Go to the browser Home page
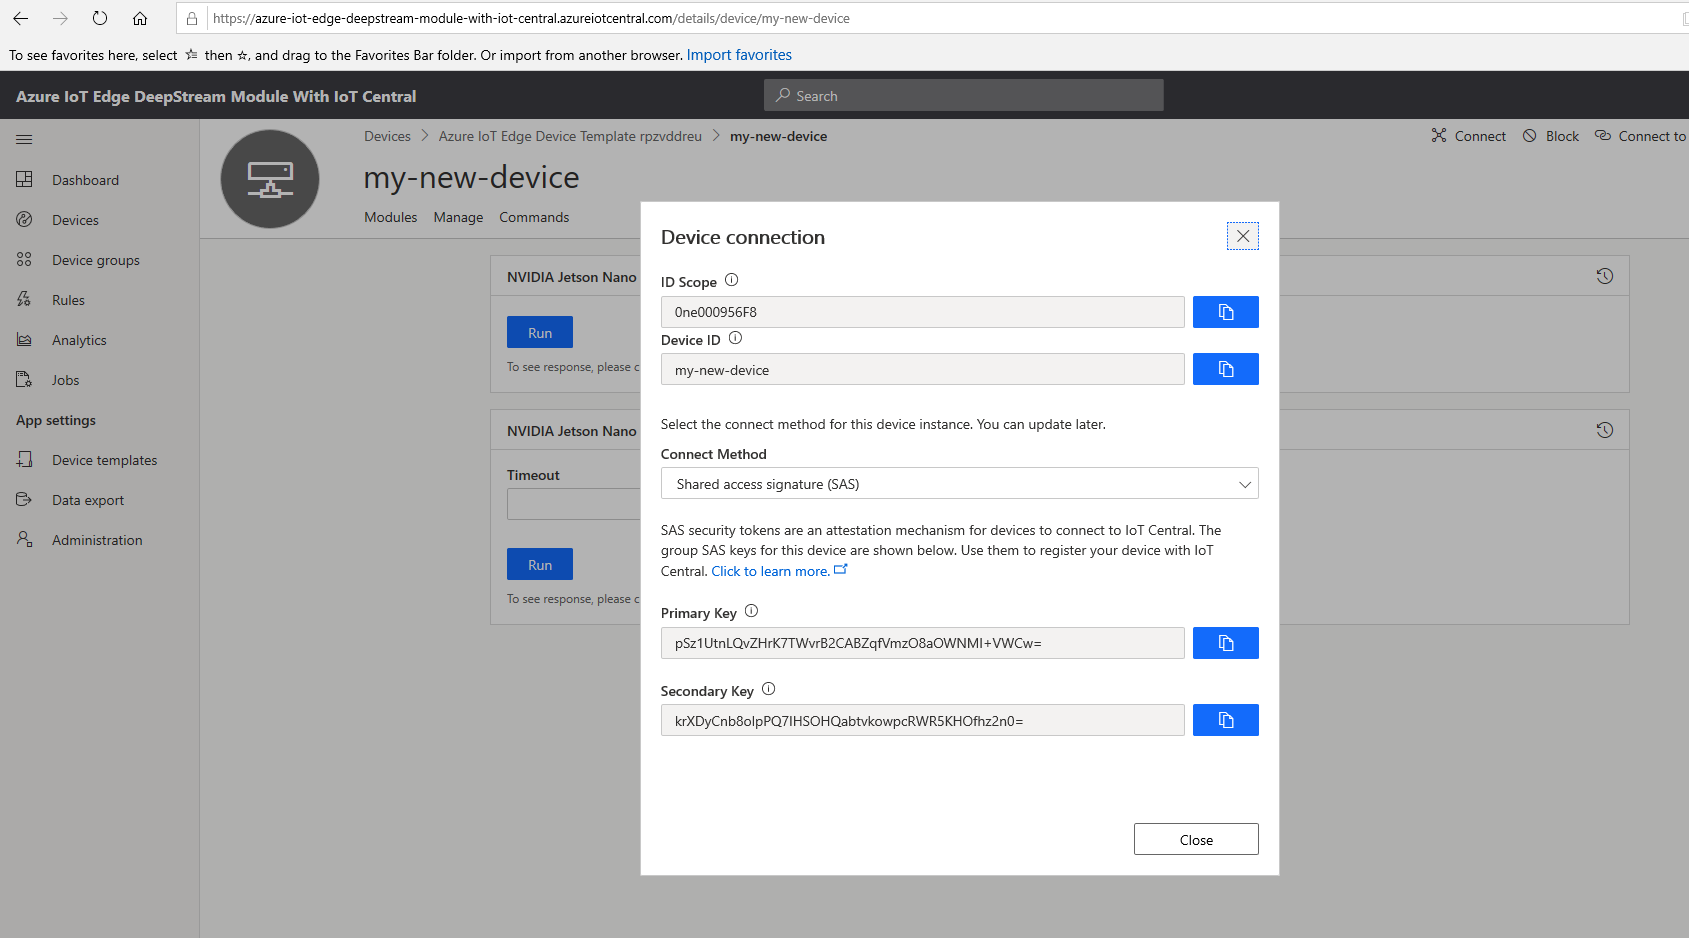Viewport: 1689px width, 938px height. [x=140, y=18]
